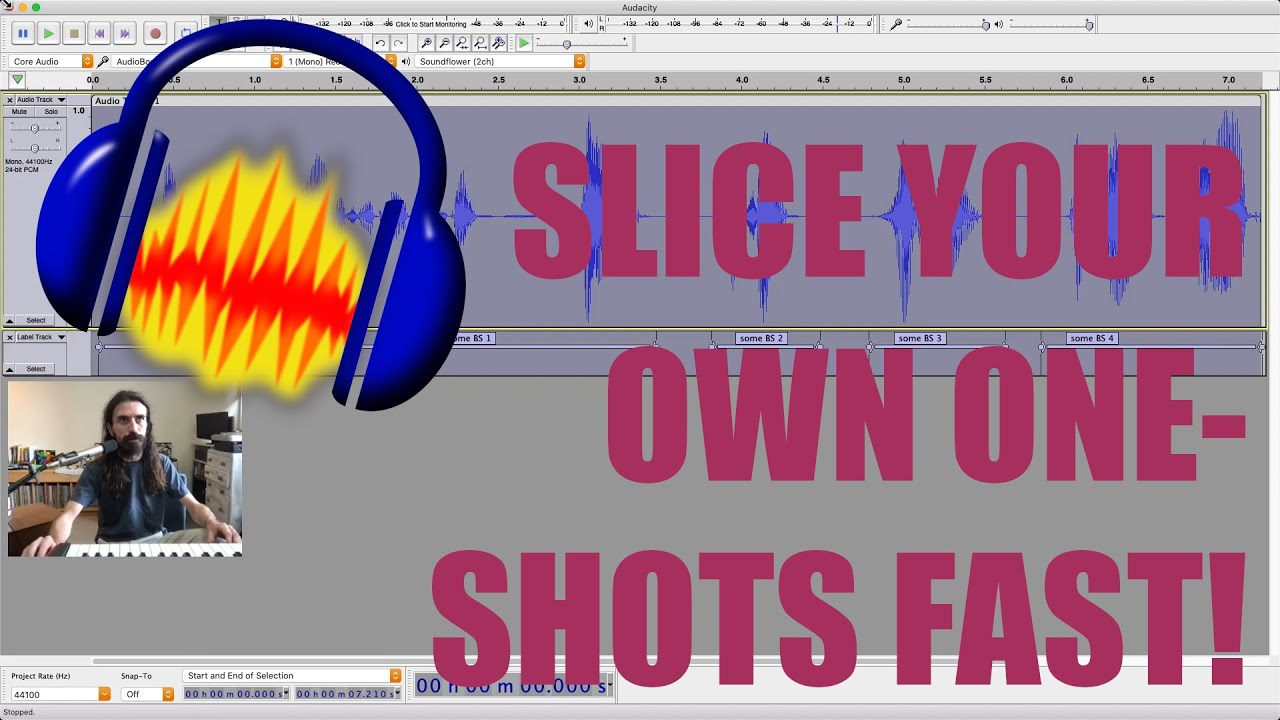Open the Core Audio host dropdown
The image size is (1280, 720).
52,61
